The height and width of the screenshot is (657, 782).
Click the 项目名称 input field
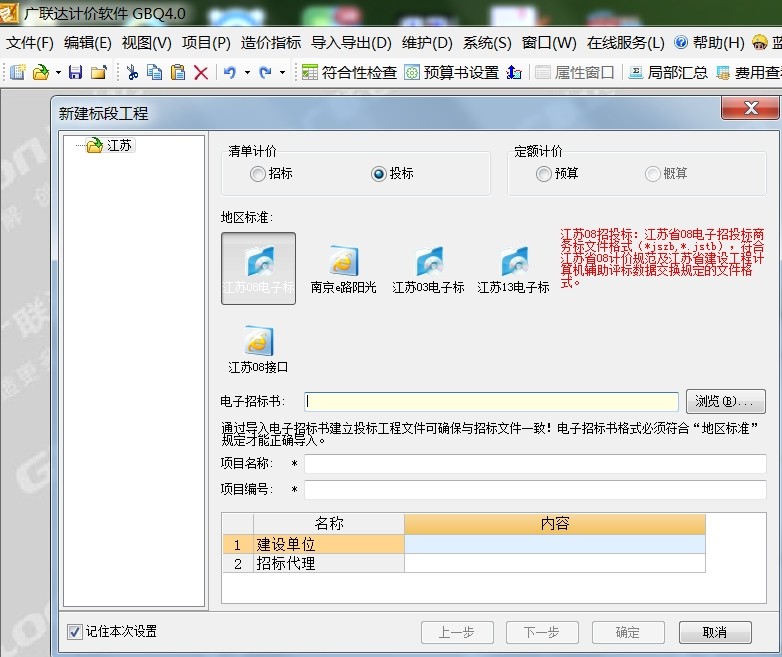(x=535, y=463)
